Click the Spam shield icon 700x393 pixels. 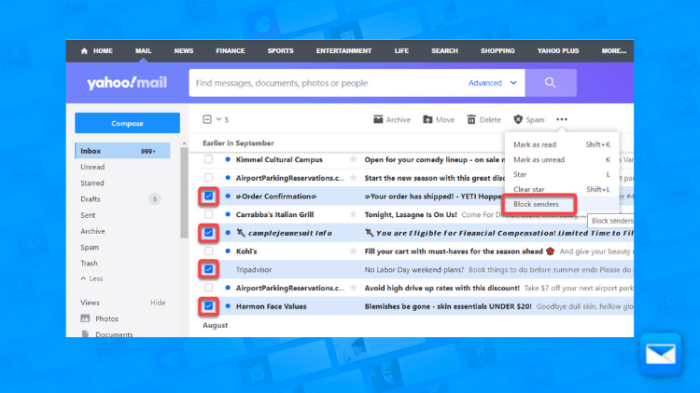pos(518,119)
